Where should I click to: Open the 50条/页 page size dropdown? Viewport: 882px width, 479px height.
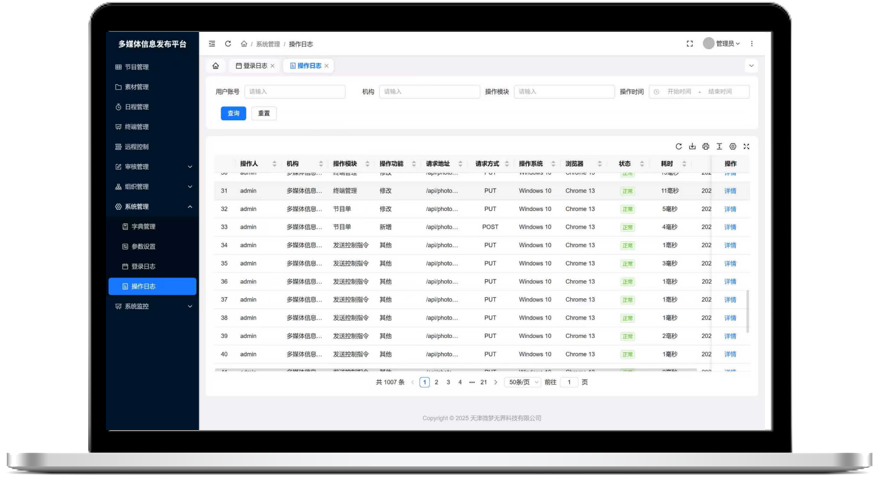pos(523,382)
